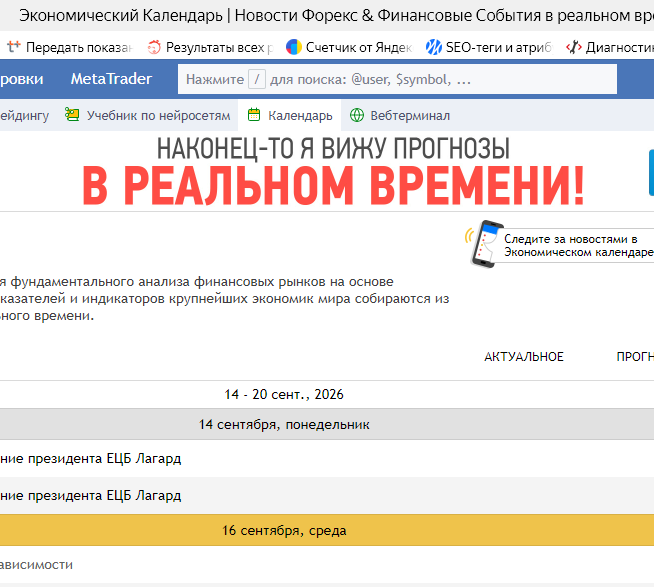The image size is (654, 587).
Task: Click the Яндекс counter bookmark icon
Action: click(294, 47)
